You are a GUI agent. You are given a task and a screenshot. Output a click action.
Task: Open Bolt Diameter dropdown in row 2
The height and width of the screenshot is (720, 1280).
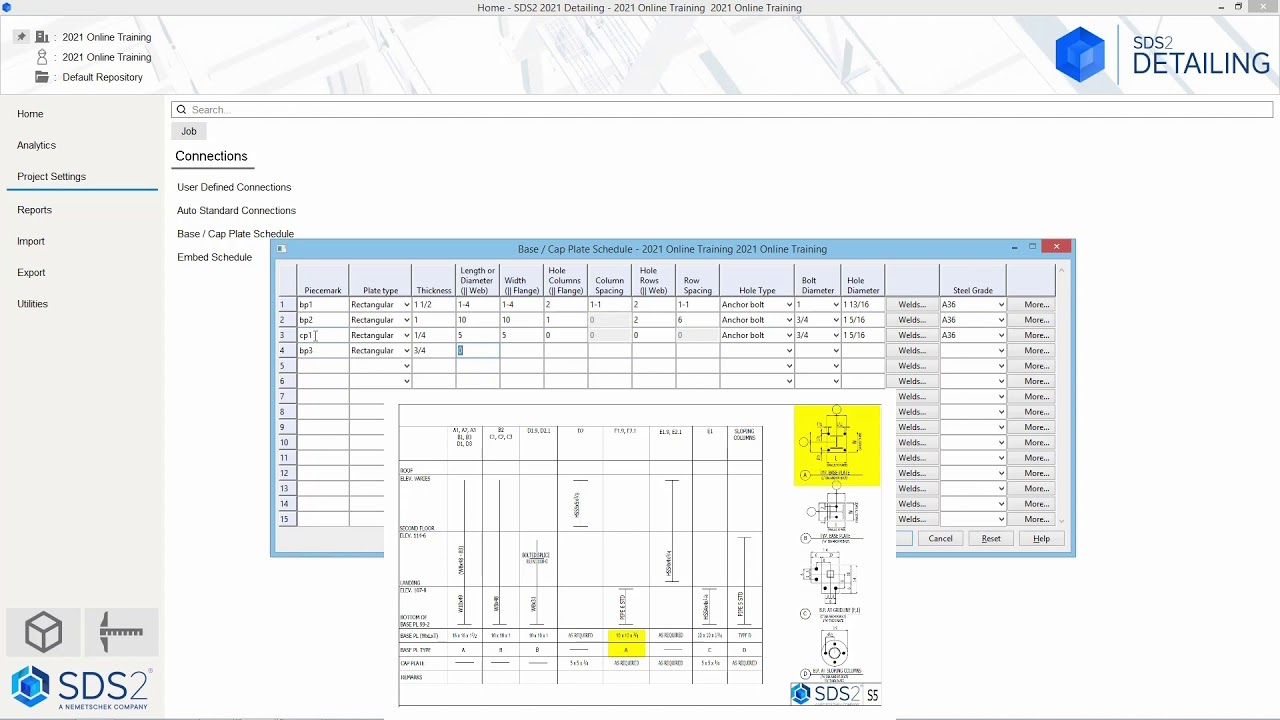835,320
